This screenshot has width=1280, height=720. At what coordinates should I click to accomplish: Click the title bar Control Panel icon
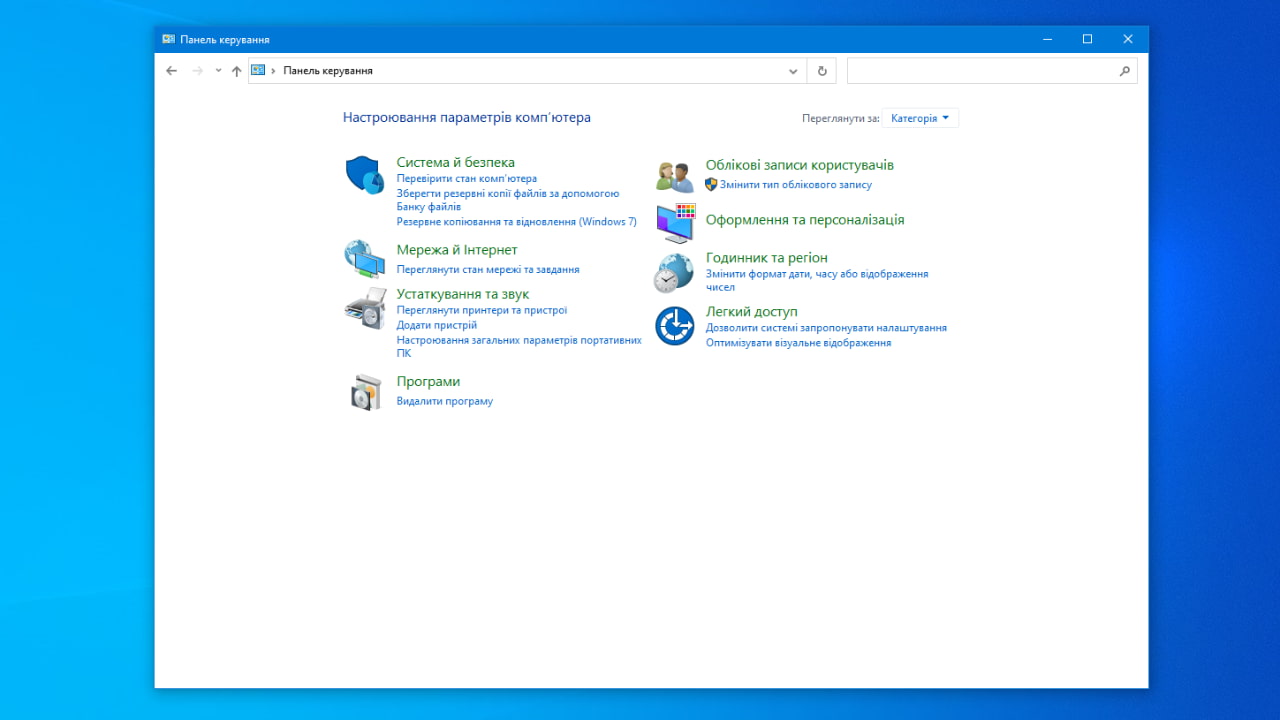(x=168, y=39)
